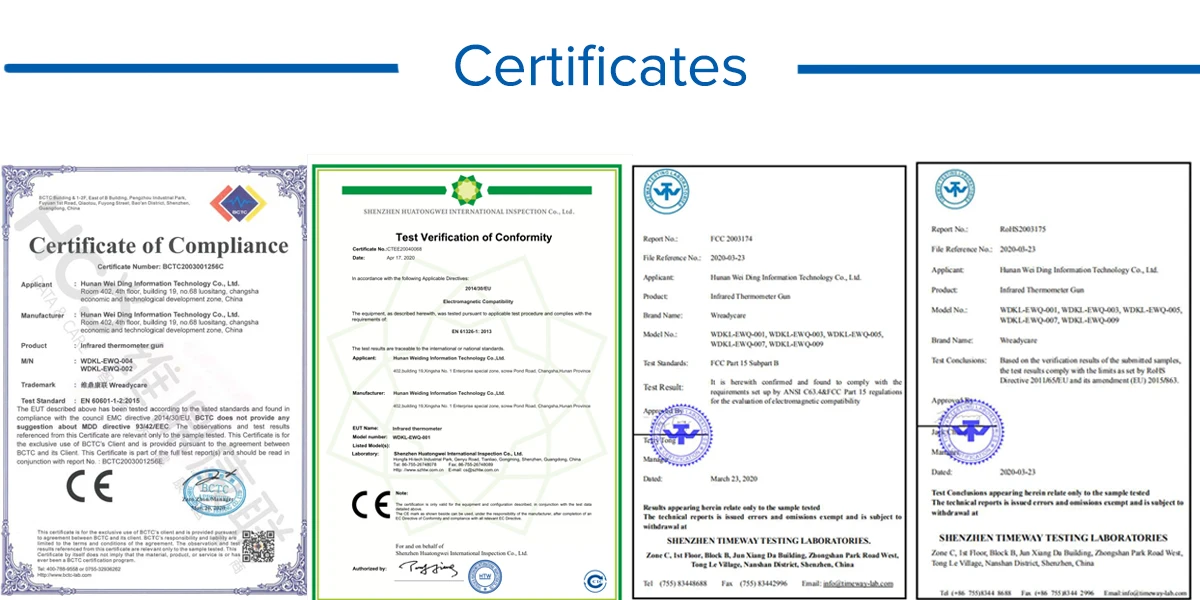This screenshot has height=600, width=1200.
Task: Click 'SHENZHEN HUATONGWEI INTERNATIONAL INSPECTION' header
Action: tap(467, 213)
